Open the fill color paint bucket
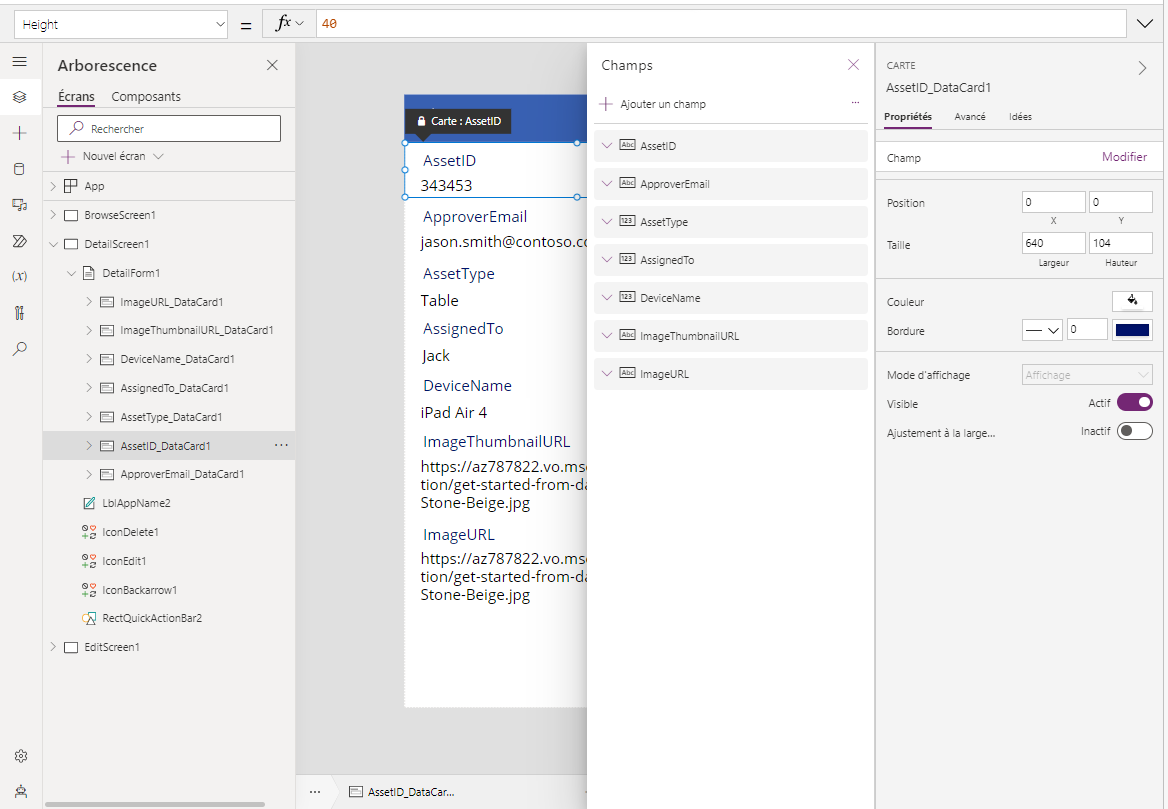Image resolution: width=1168 pixels, height=809 pixels. 1132,301
